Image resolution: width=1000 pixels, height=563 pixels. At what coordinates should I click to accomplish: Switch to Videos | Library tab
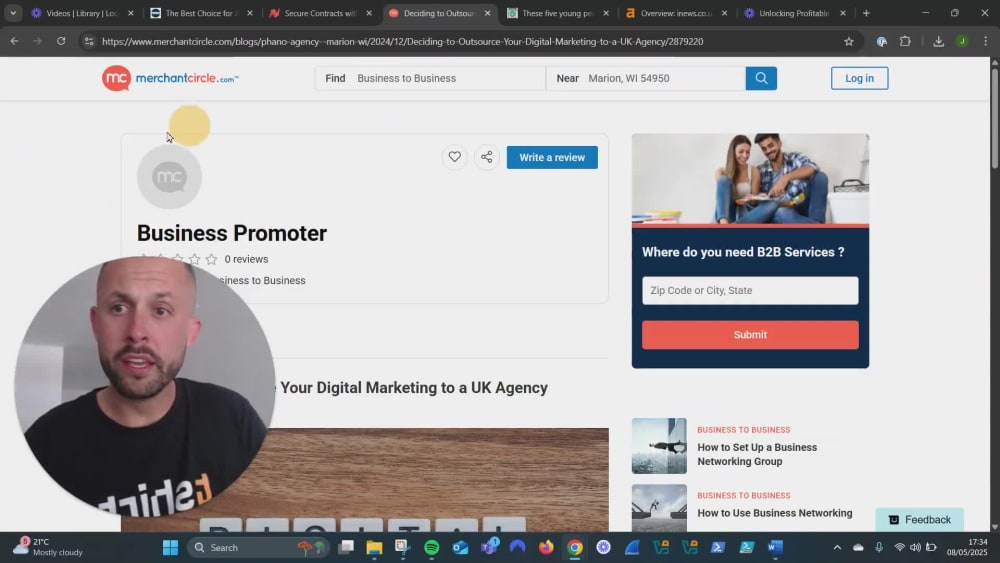click(x=82, y=13)
